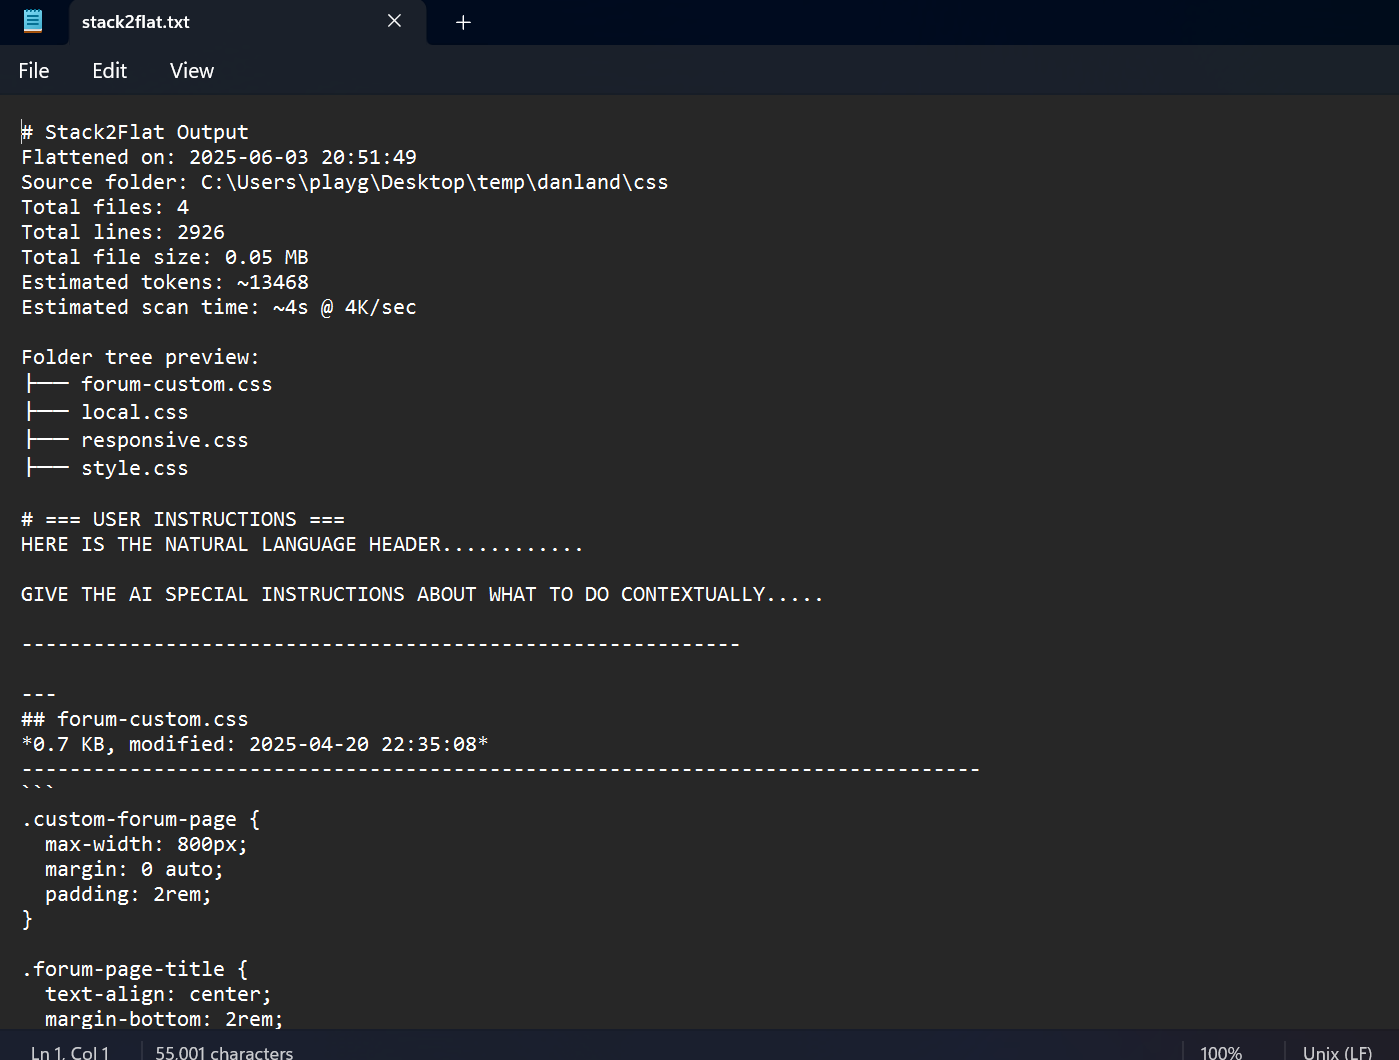
Task: Click the forum-custom.css entry in the folder tree
Action: (x=177, y=384)
